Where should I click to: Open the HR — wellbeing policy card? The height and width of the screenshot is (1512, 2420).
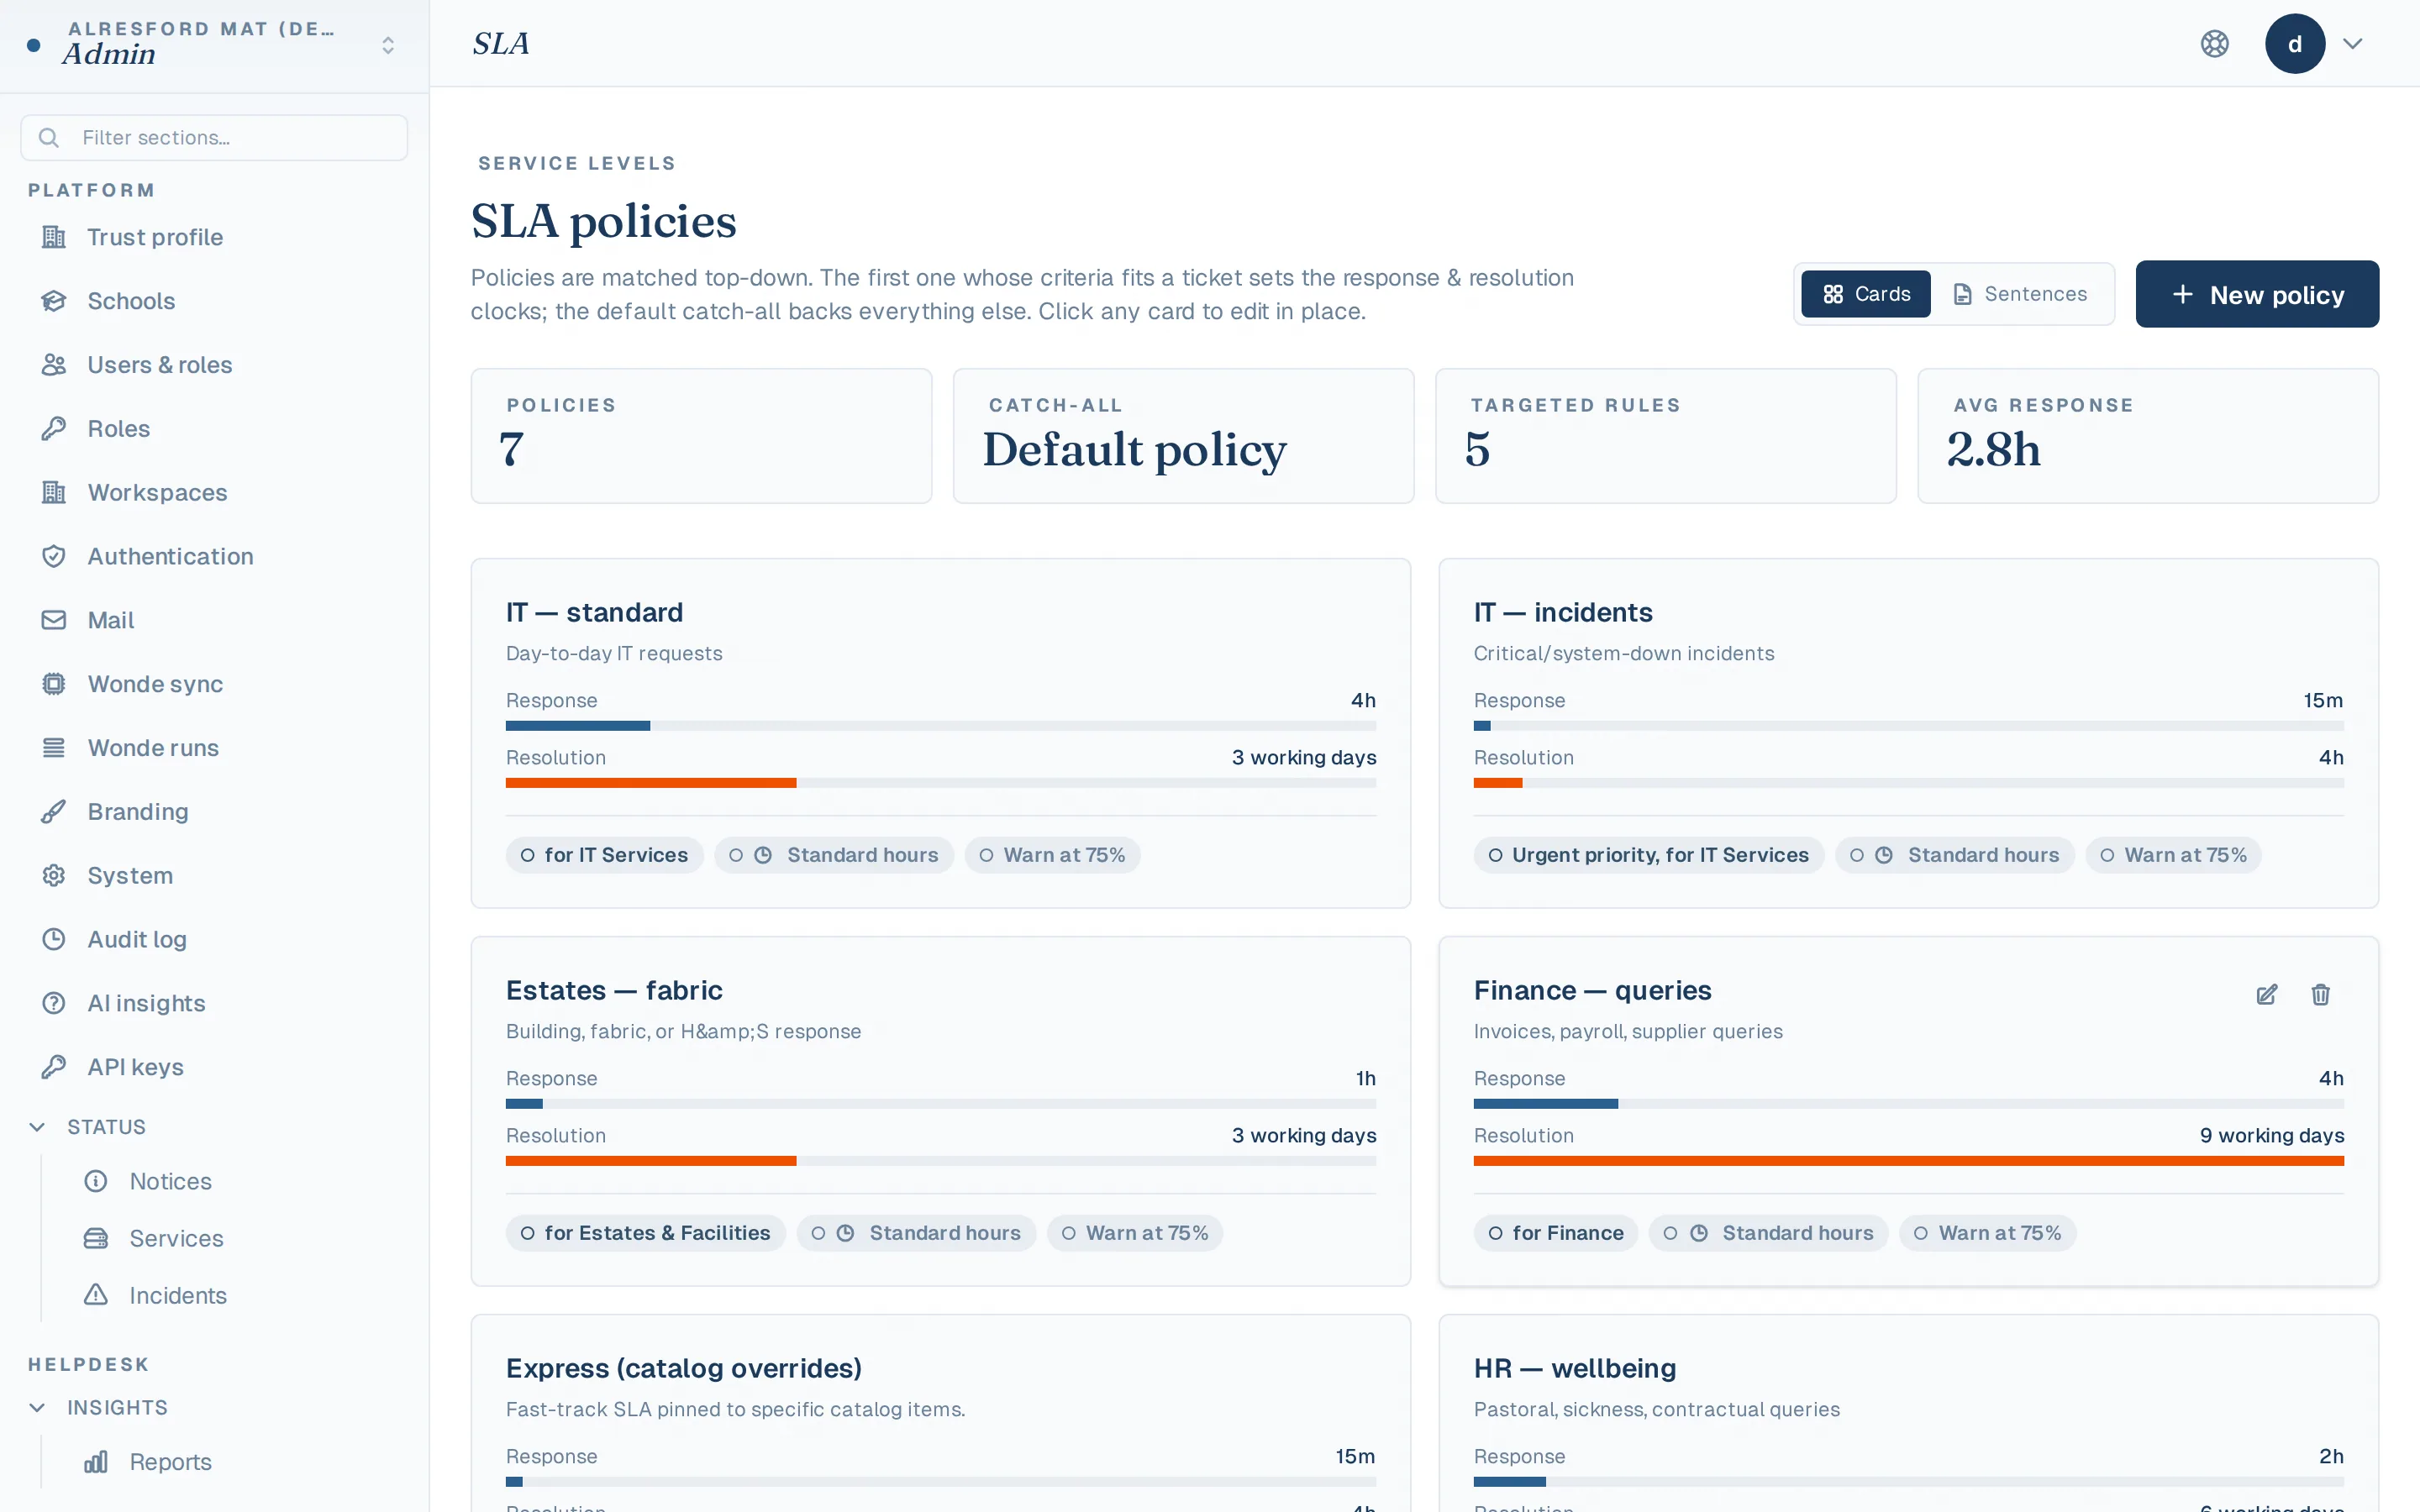1908,1413
